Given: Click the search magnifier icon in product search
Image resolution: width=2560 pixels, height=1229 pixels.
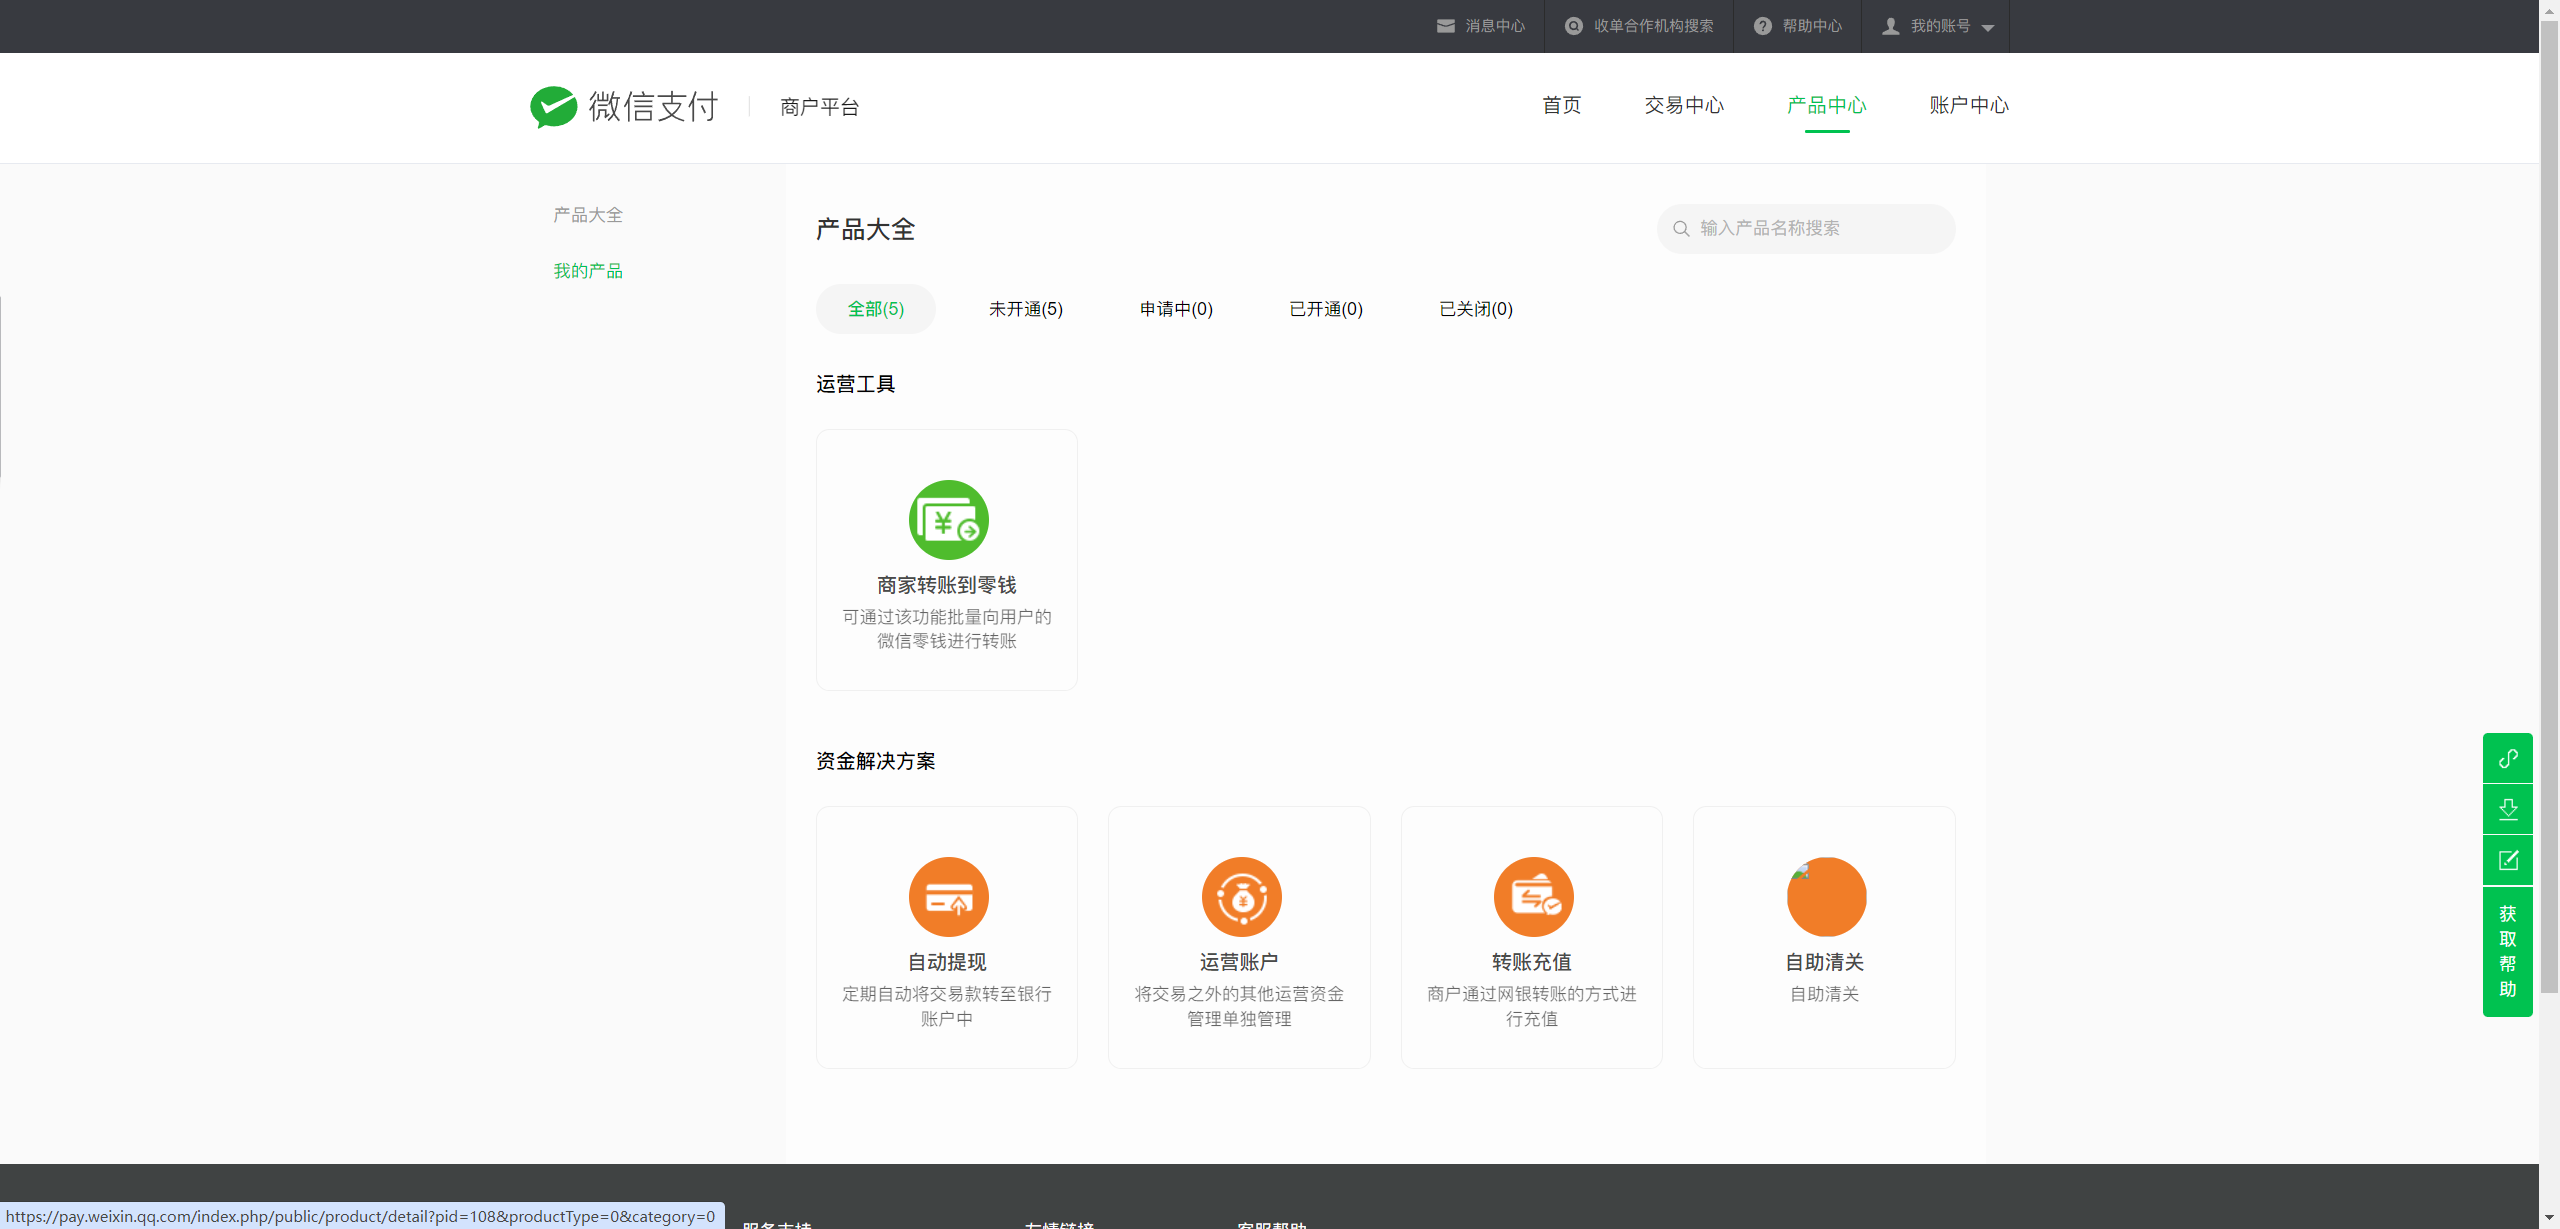Looking at the screenshot, I should point(1681,229).
